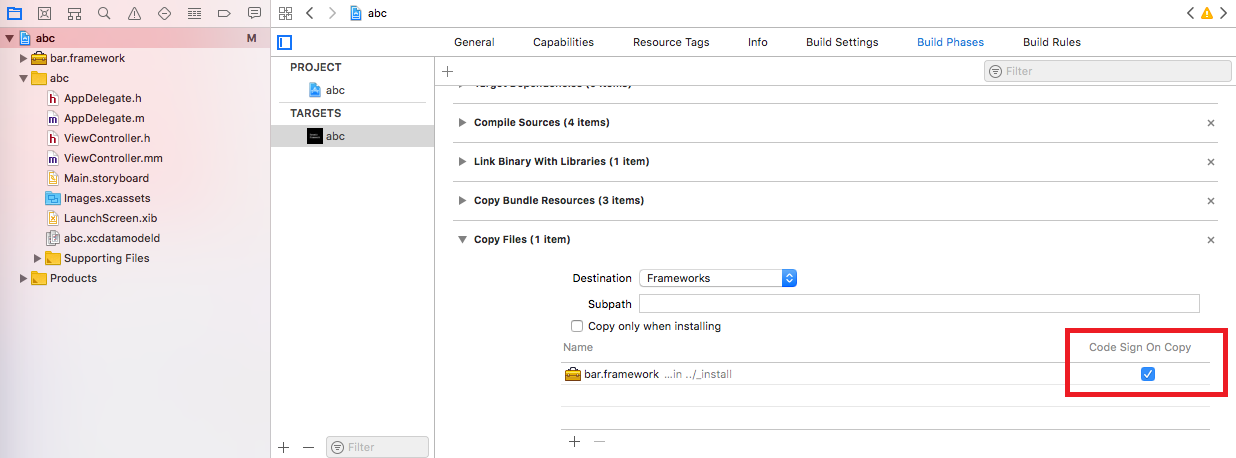This screenshot has height=458, width=1236.
Task: Expand bar.framework in navigator
Action: pos(24,58)
